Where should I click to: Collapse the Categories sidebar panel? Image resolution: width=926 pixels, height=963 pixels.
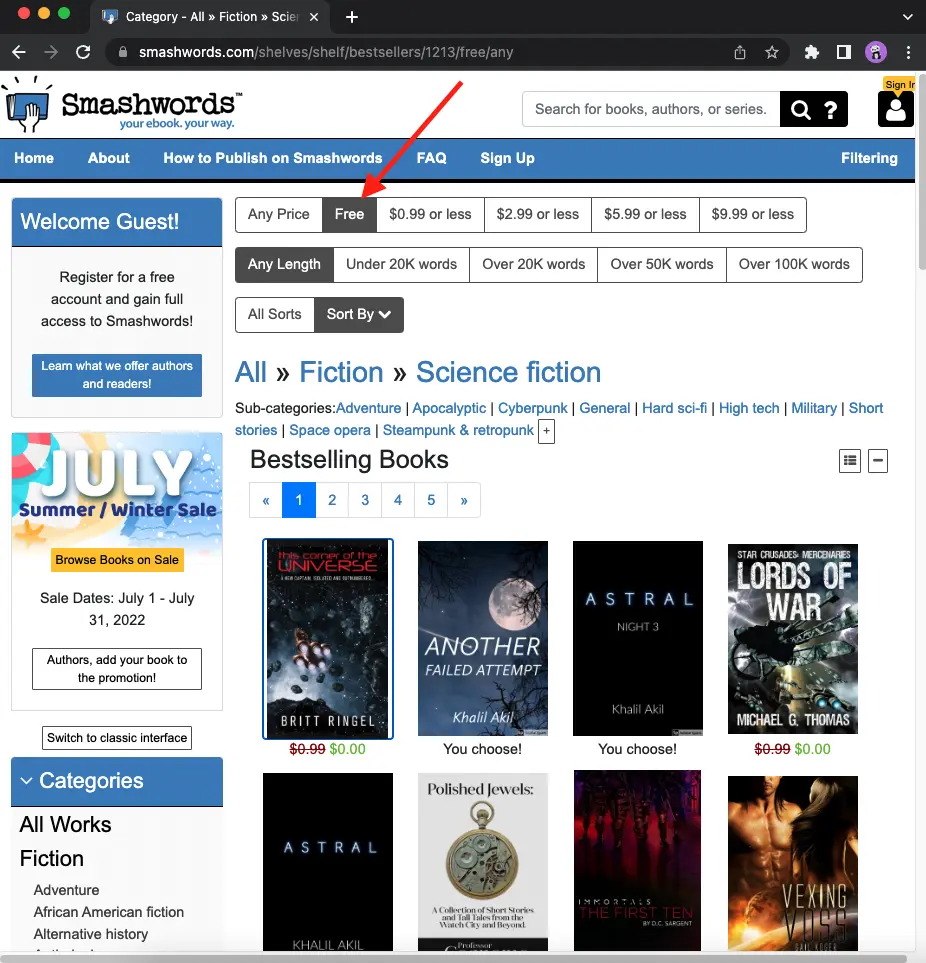click(x=26, y=781)
